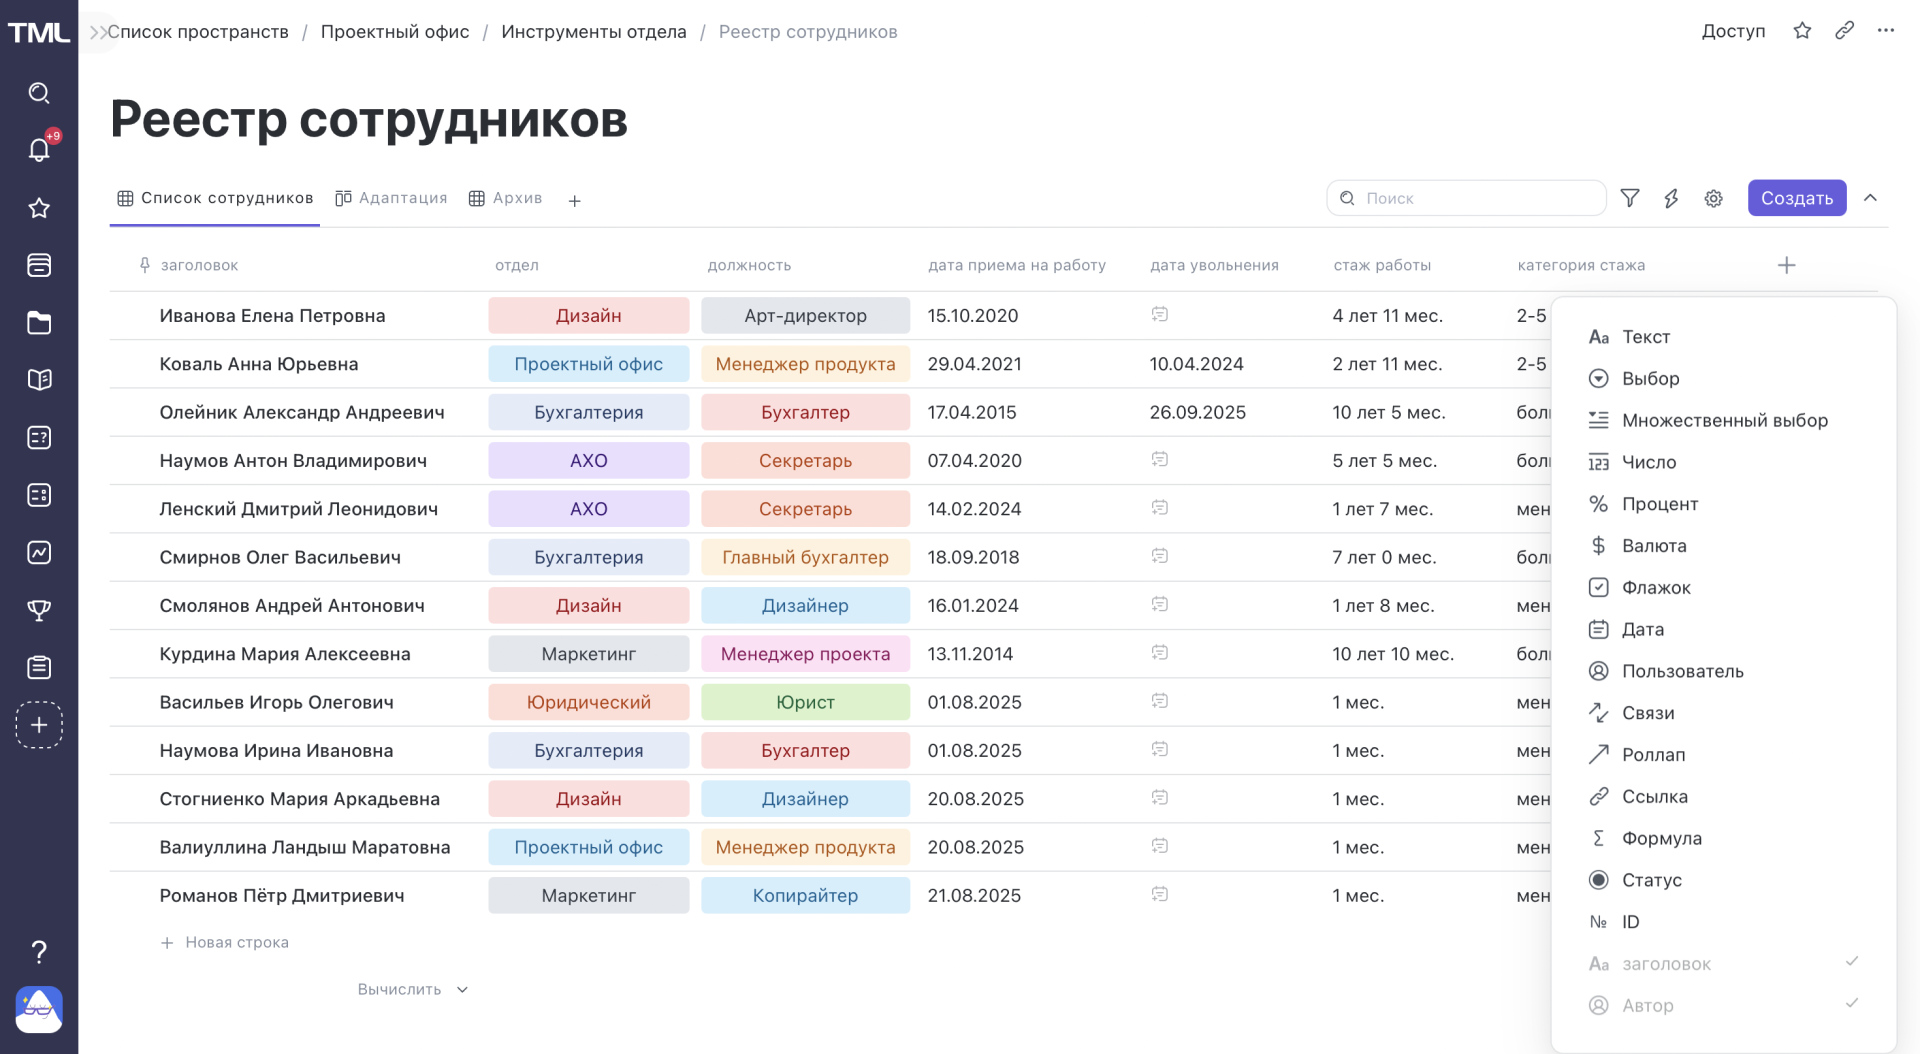Open the overflow menu with three dots

(x=1887, y=31)
